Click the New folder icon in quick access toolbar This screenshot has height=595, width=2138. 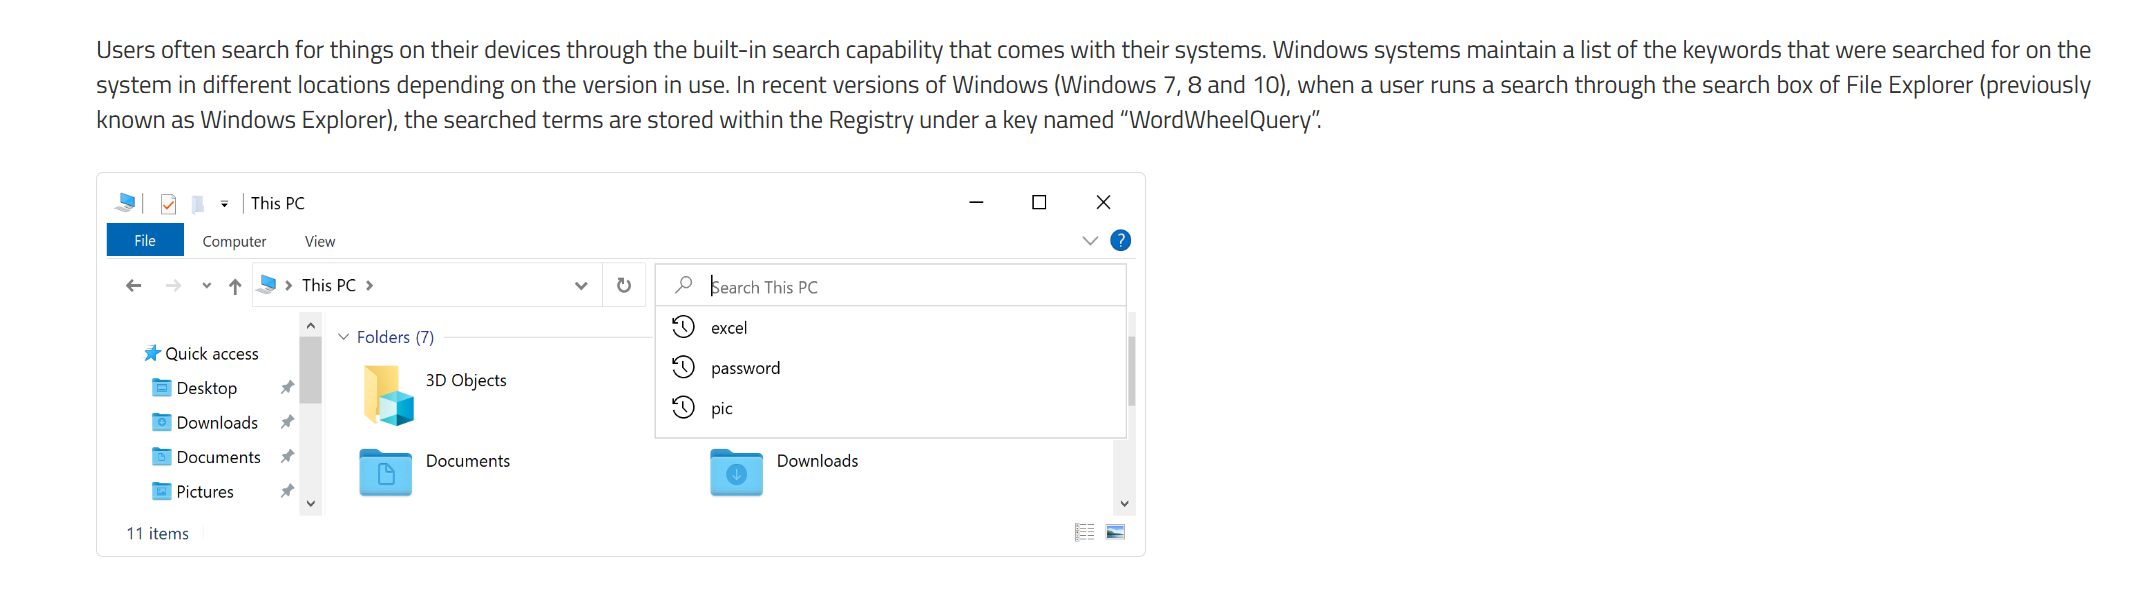[x=198, y=204]
